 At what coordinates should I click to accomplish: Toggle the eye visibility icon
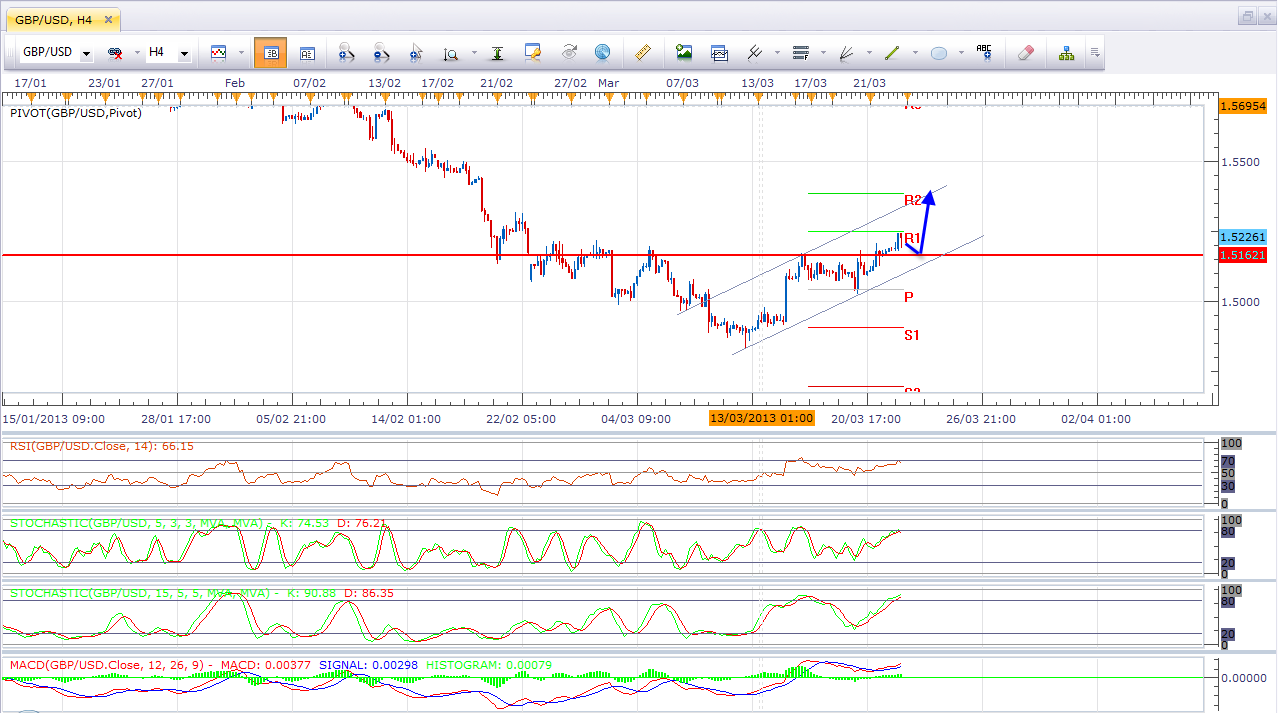click(x=569, y=52)
